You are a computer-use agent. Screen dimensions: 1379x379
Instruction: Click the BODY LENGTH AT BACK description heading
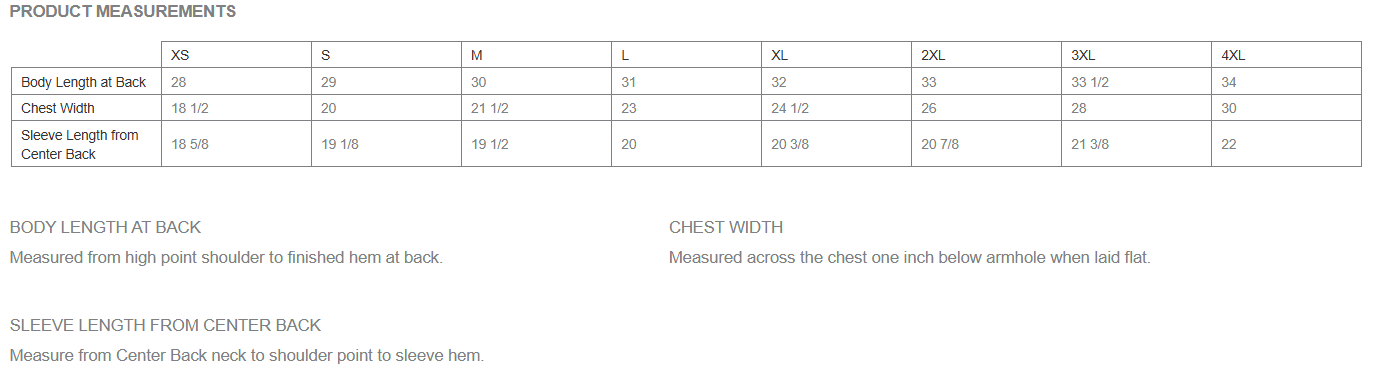point(105,227)
